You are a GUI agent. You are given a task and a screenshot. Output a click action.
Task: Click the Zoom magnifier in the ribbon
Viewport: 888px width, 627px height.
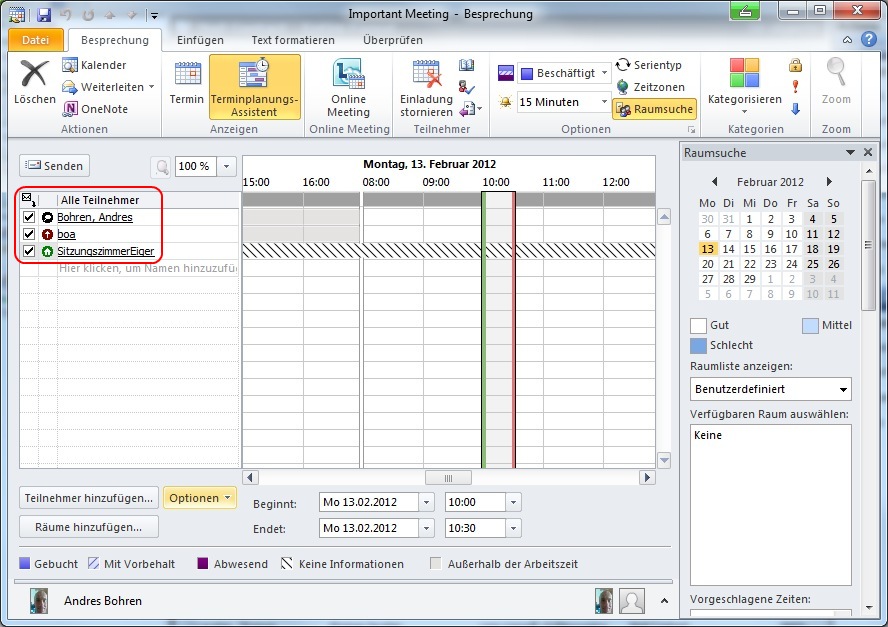tap(836, 72)
